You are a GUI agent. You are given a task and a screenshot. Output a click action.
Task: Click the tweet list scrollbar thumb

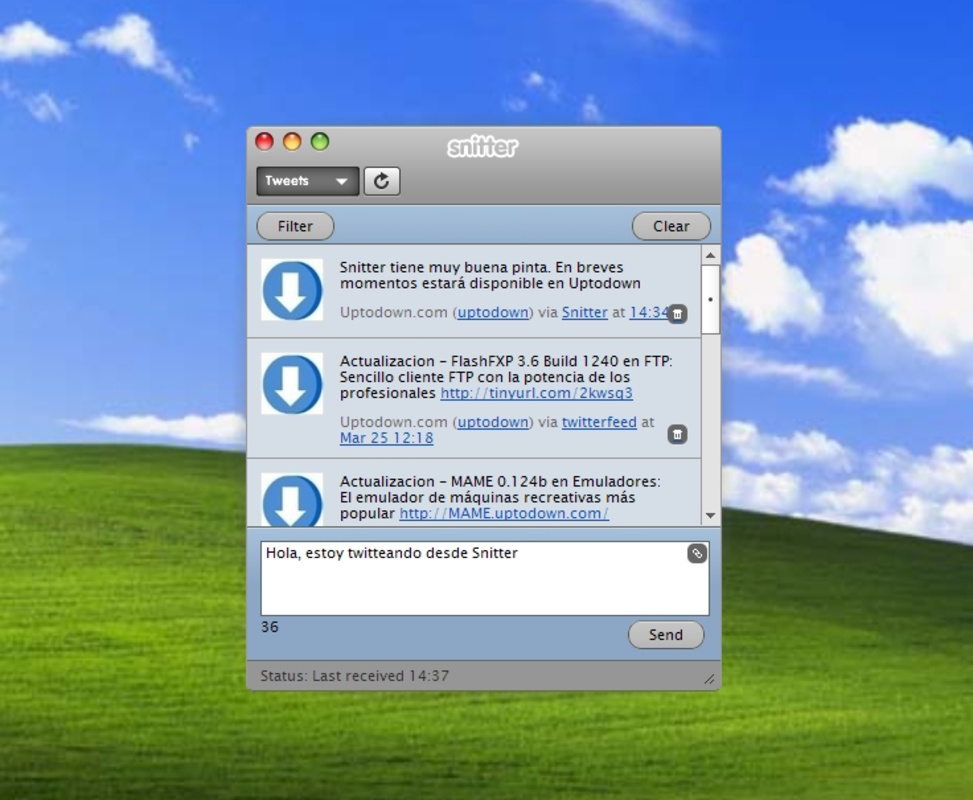point(711,300)
